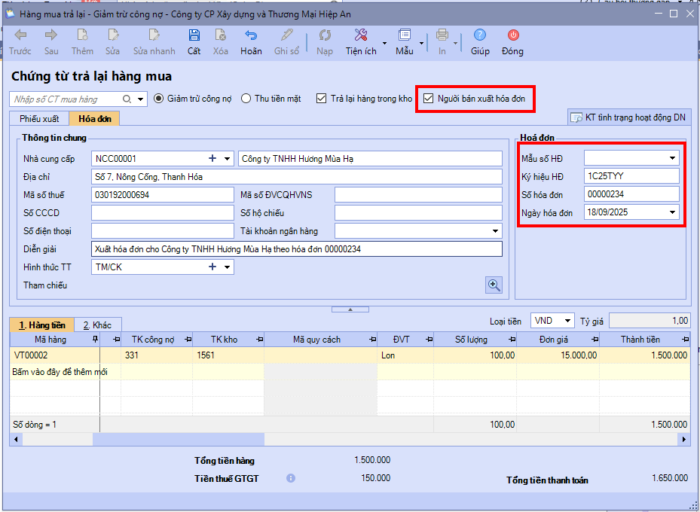The width and height of the screenshot is (700, 512).
Task: Click the Hoãn (undo) toolbar icon
Action: 251,36
